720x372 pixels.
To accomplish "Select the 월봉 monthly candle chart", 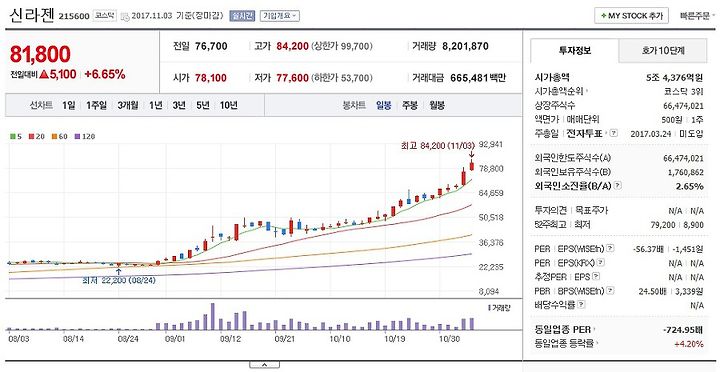I will pos(437,105).
